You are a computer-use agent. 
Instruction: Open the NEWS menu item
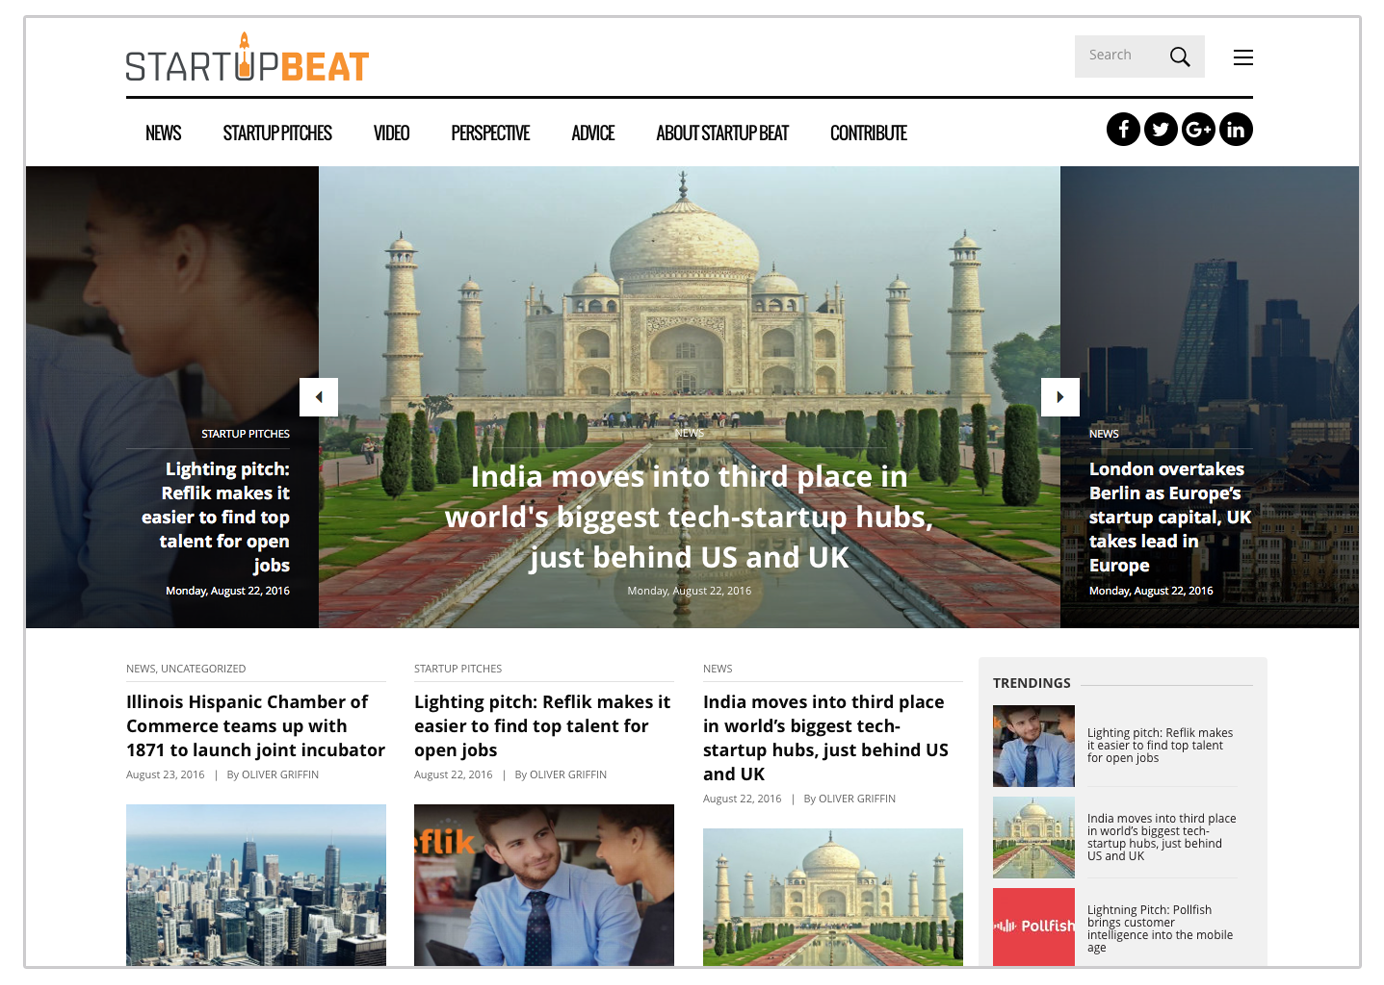pos(163,132)
